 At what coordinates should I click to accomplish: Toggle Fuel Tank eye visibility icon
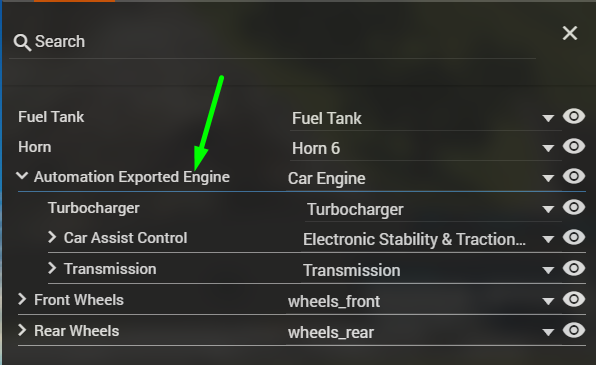pos(574,116)
